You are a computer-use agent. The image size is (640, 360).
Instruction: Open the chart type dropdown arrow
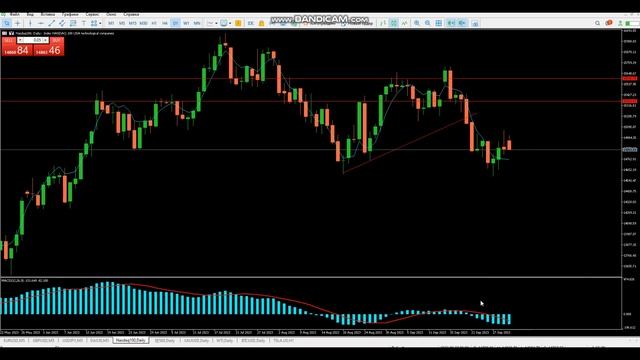click(216, 23)
